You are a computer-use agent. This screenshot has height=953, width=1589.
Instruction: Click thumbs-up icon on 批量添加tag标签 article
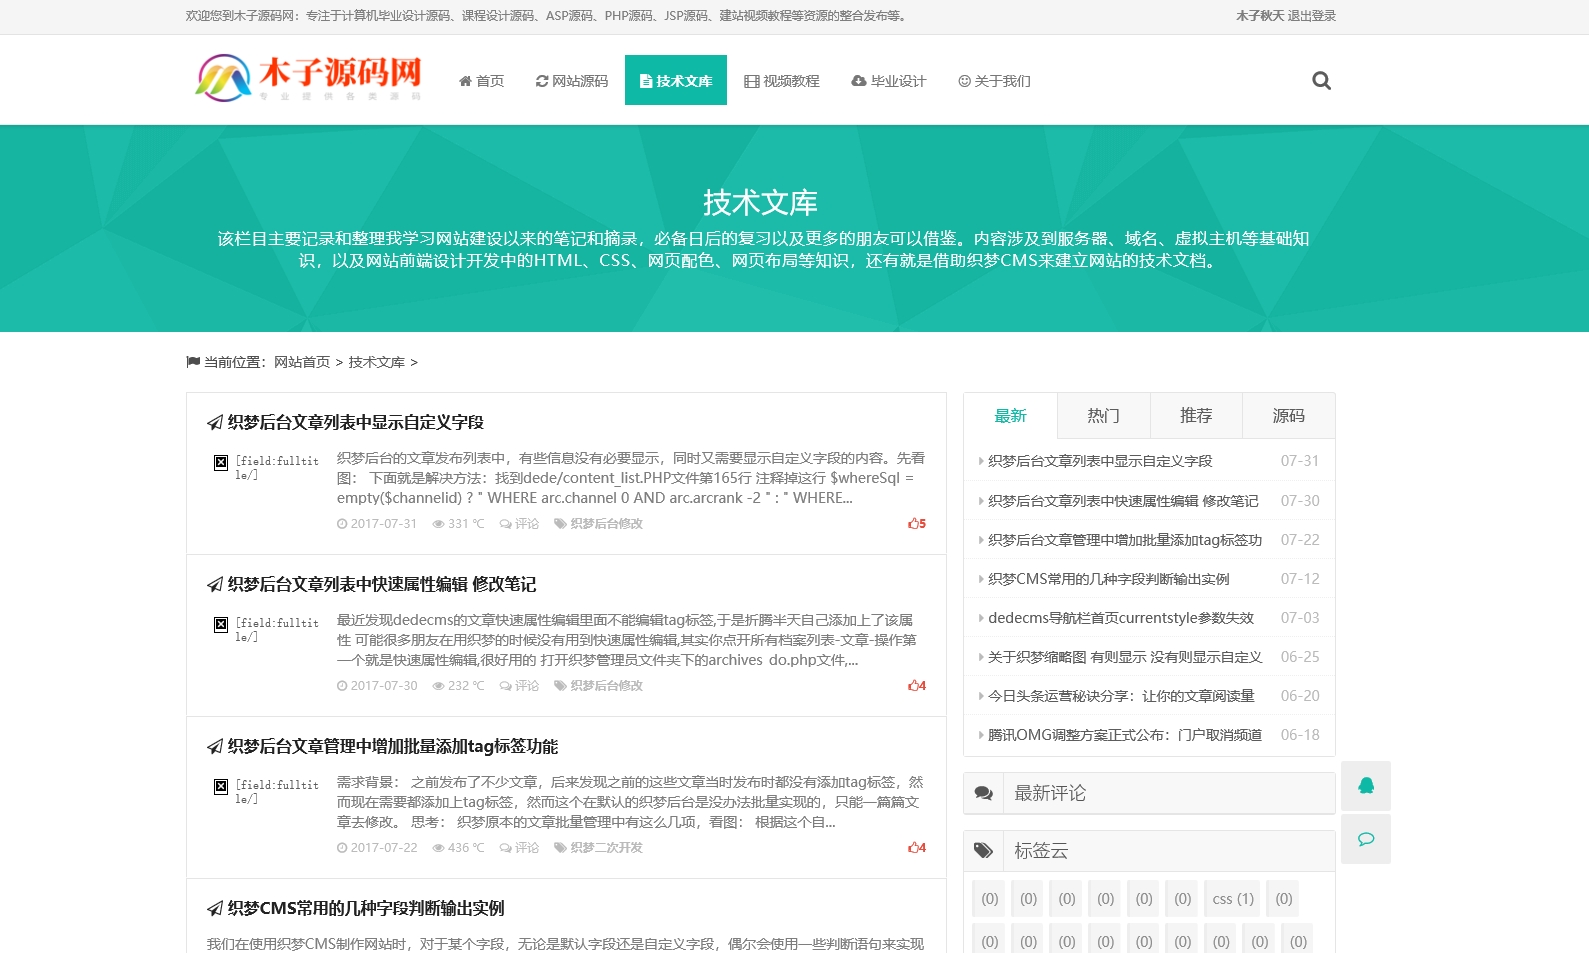(916, 848)
